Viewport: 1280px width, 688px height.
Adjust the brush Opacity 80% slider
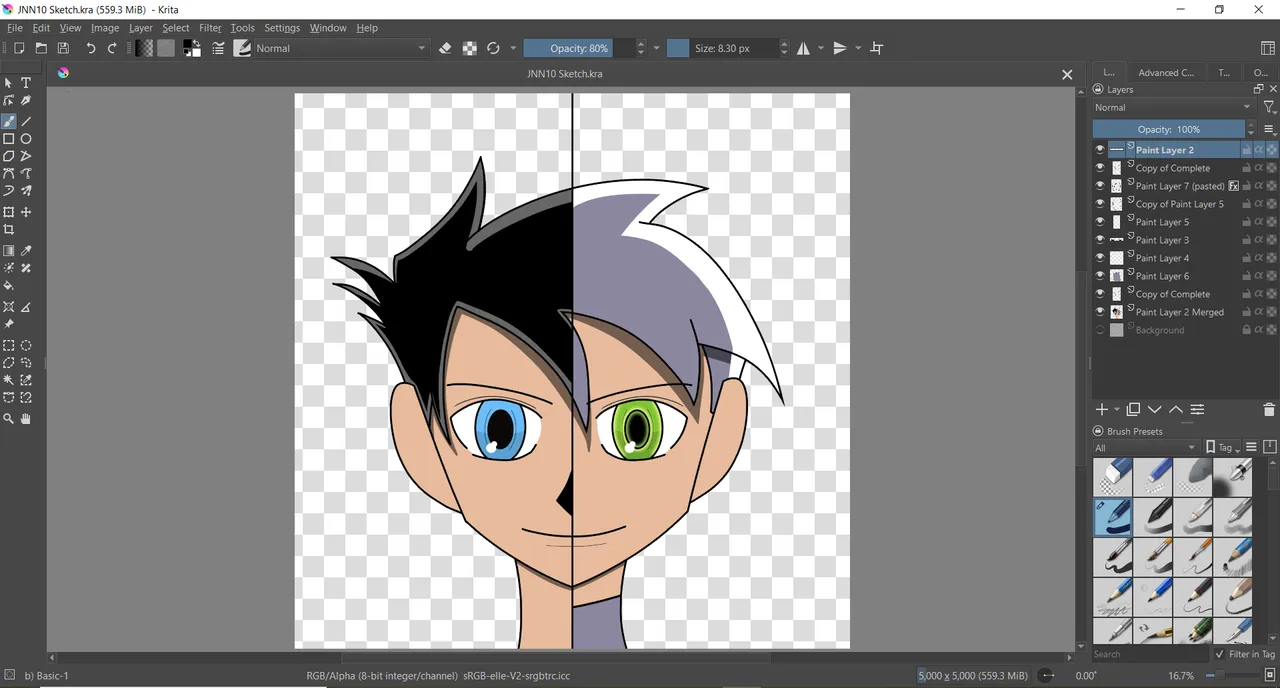pyautogui.click(x=579, y=48)
